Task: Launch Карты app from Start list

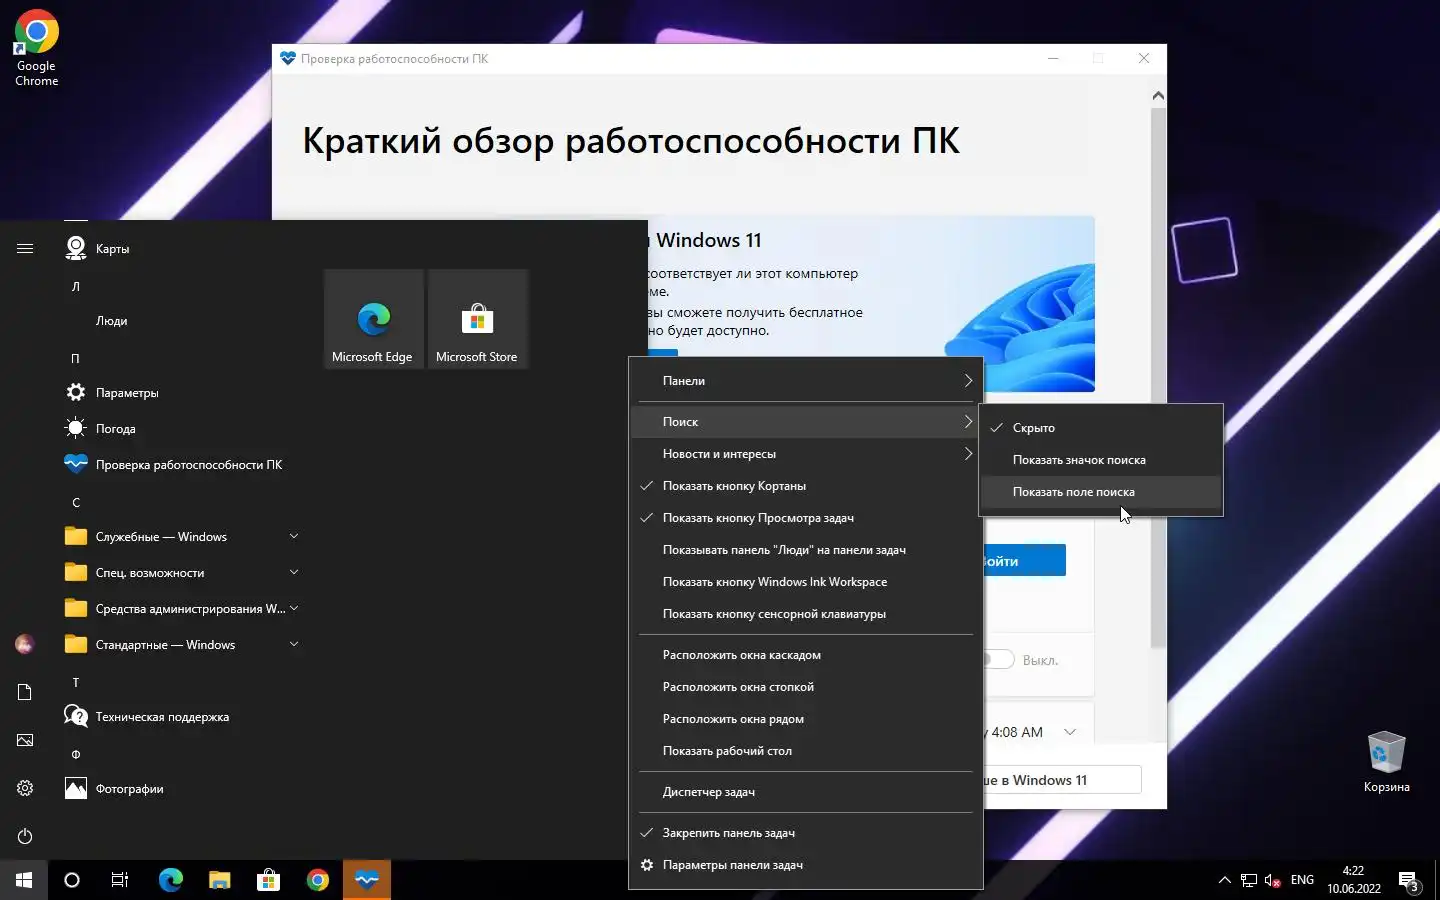Action: pyautogui.click(x=182, y=249)
